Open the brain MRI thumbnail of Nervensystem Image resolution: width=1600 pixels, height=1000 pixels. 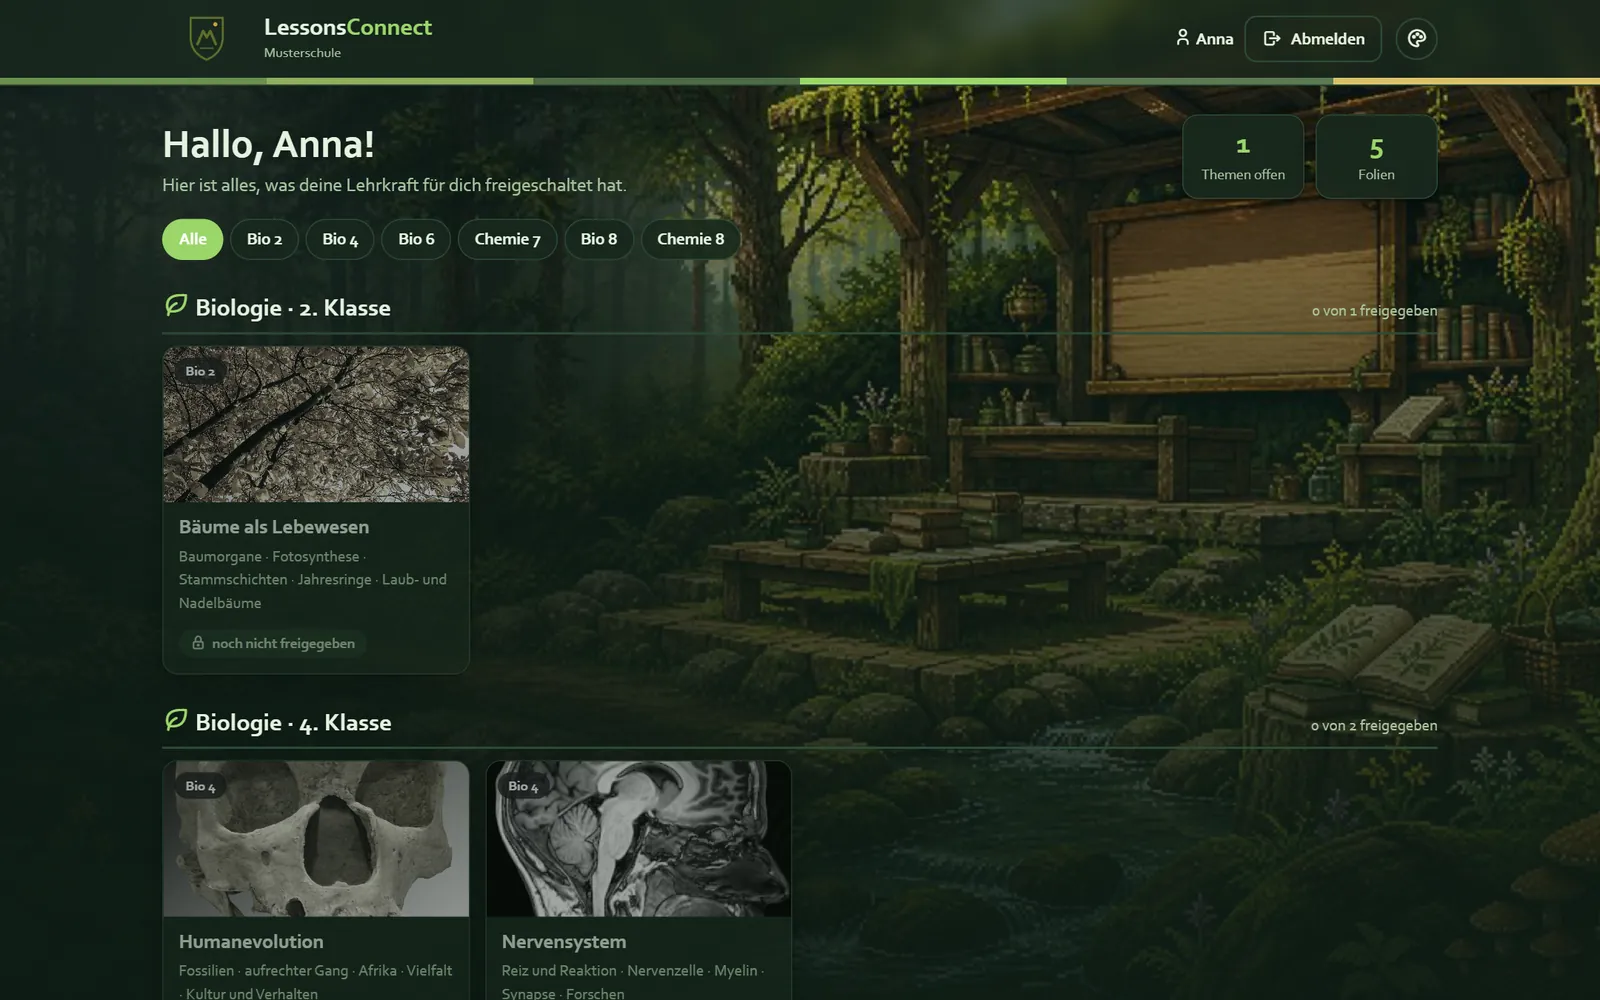639,839
